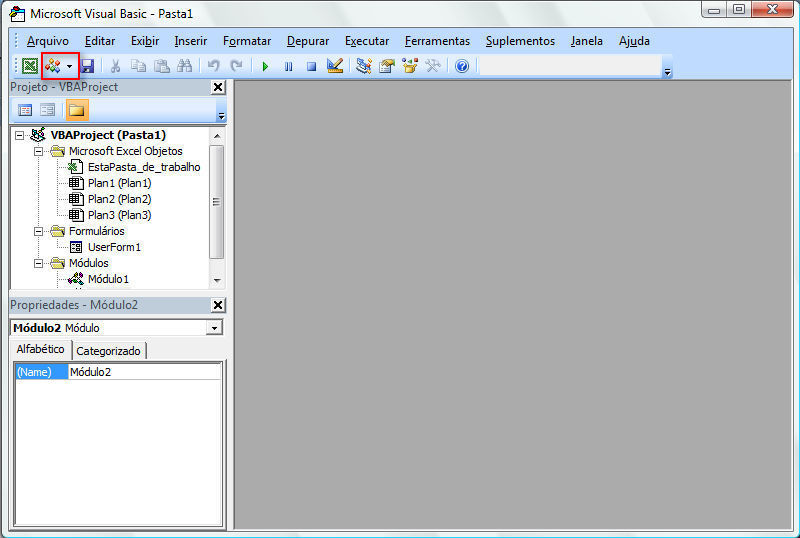Select Plan2 (Plan2) sheet object
The width and height of the screenshot is (800, 538).
(119, 199)
